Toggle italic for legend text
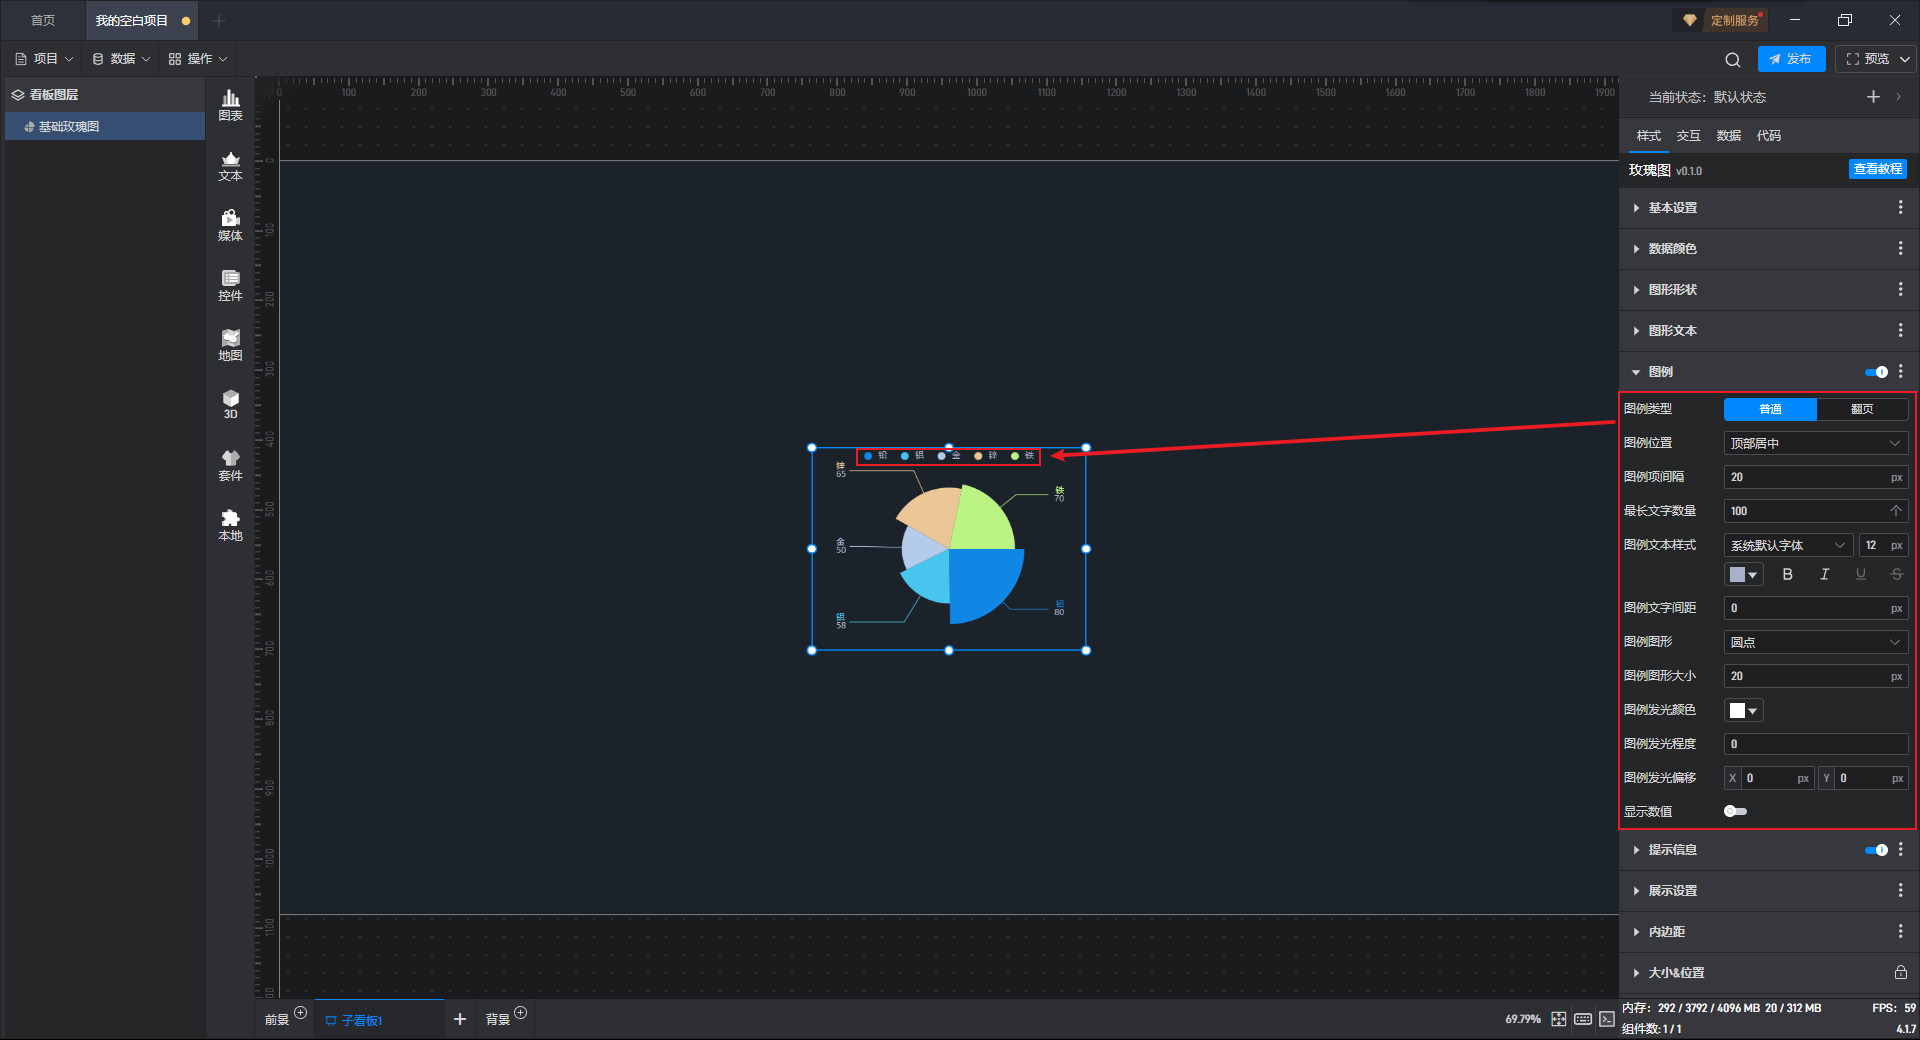The height and width of the screenshot is (1040, 1920). tap(1824, 574)
